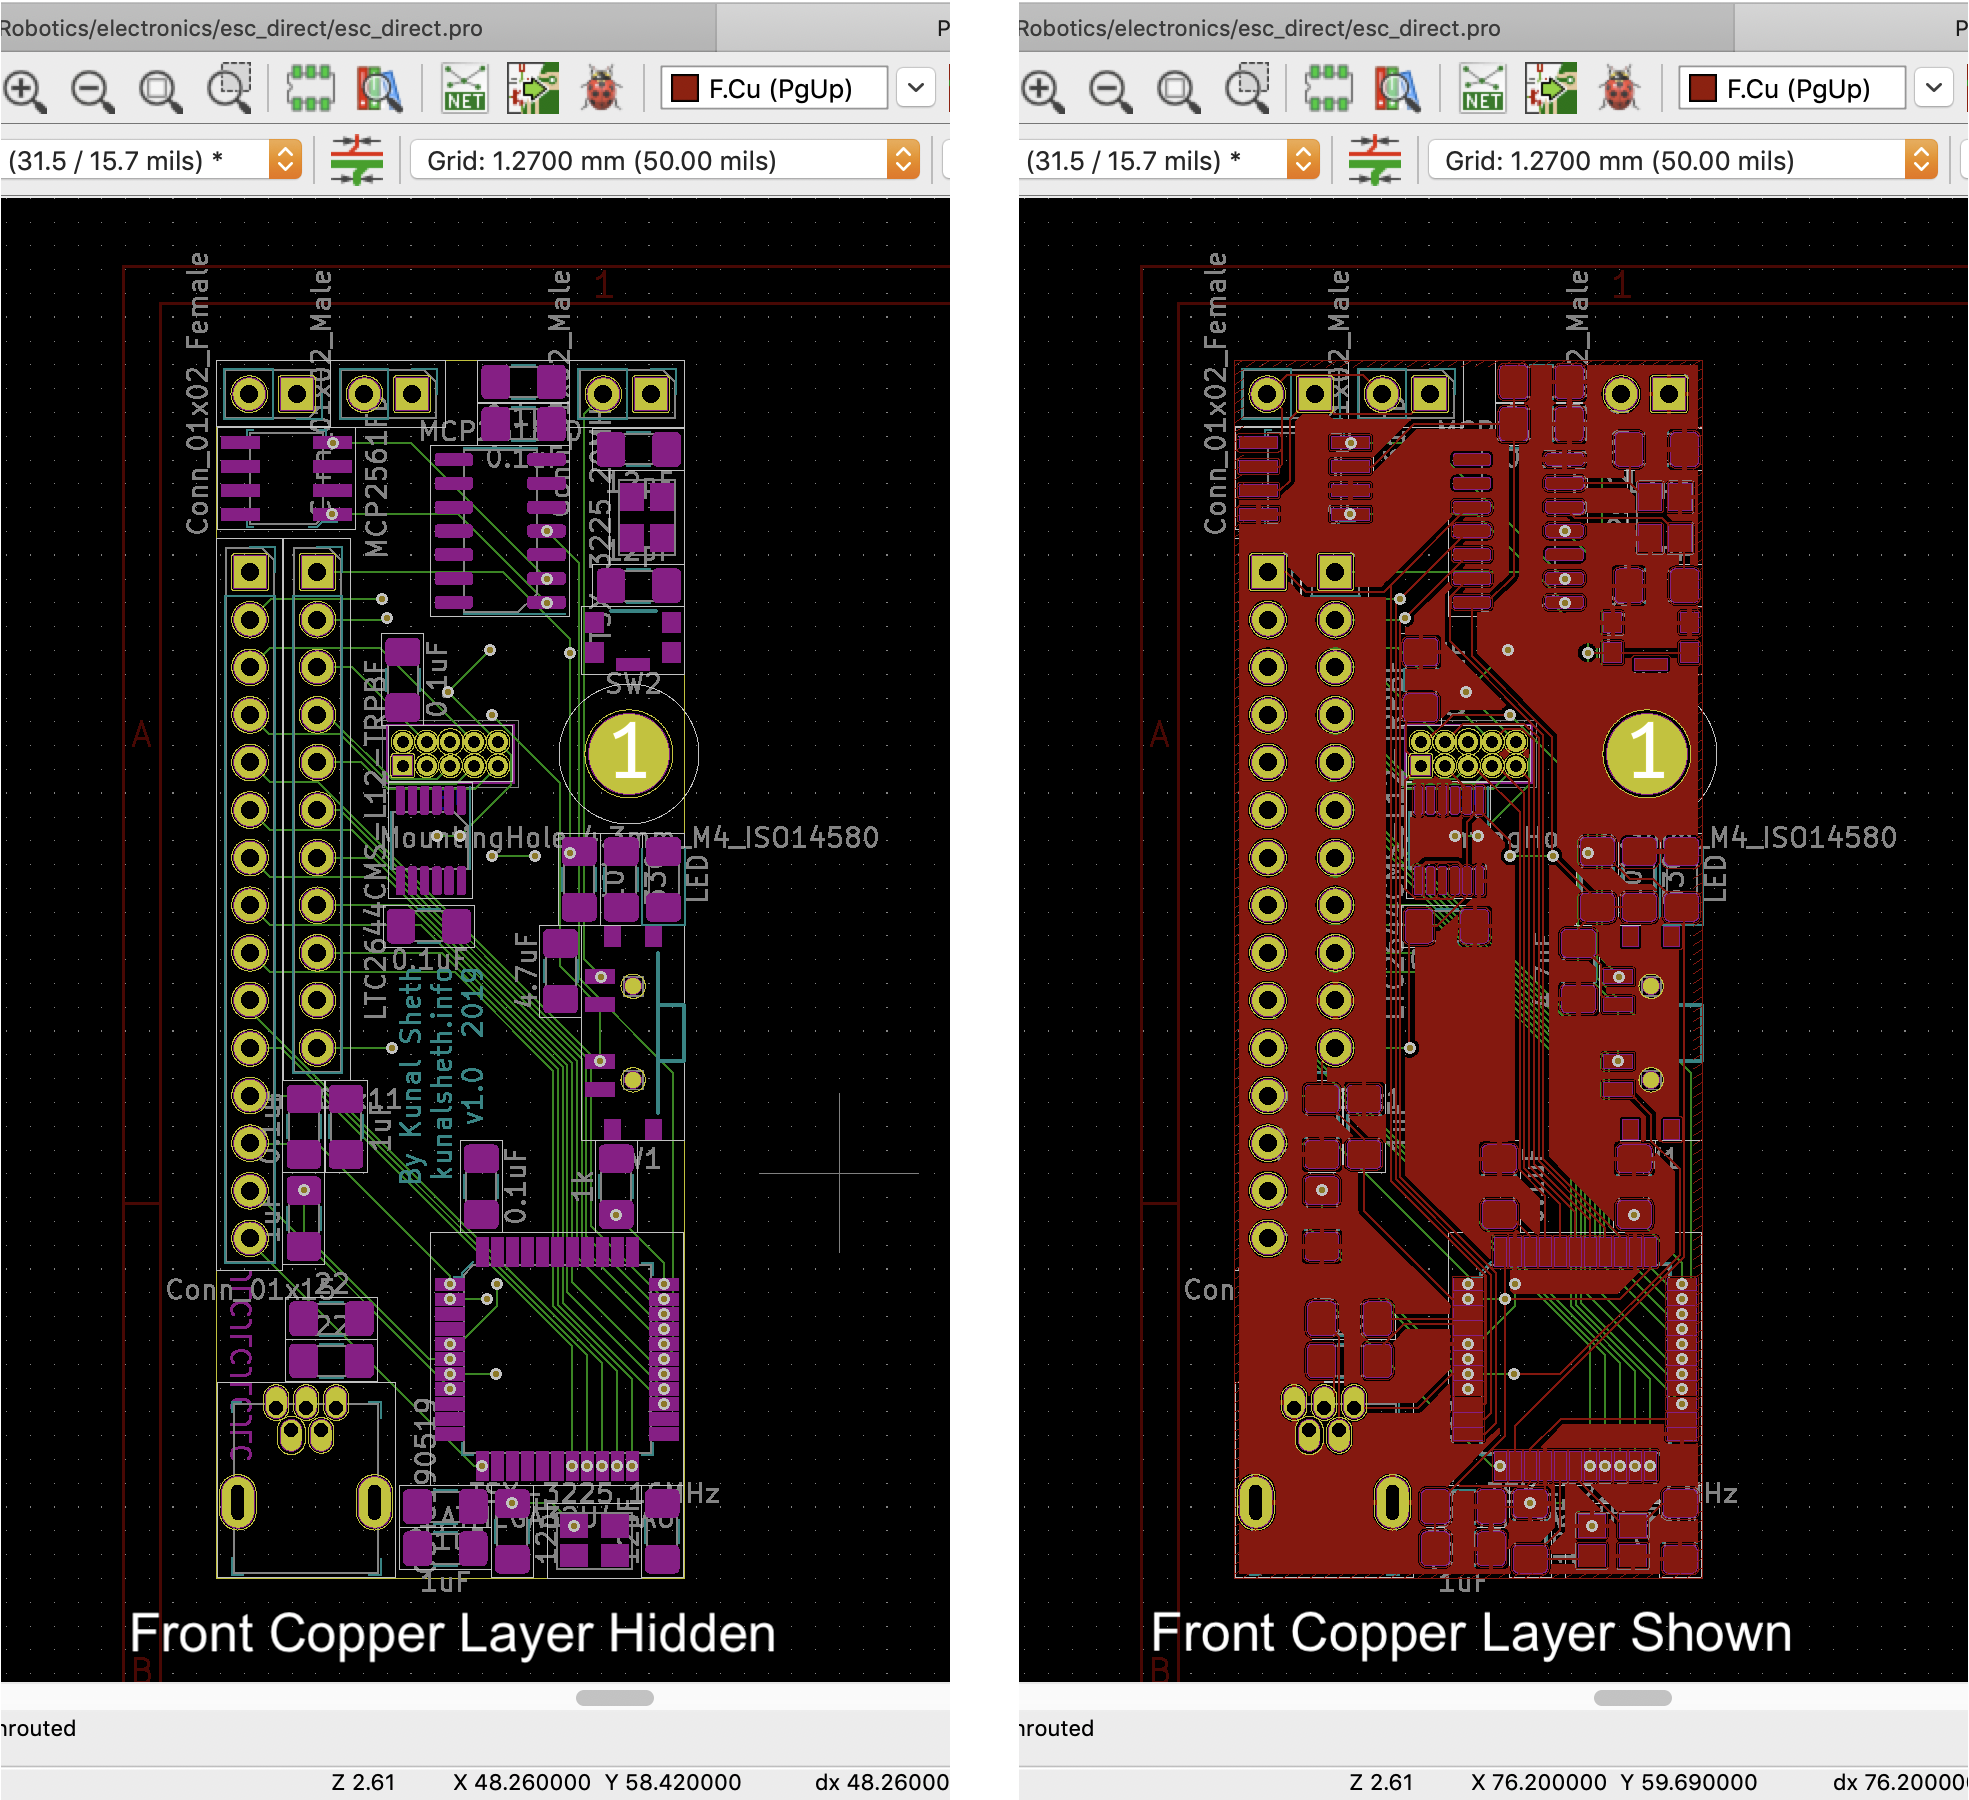Click Zoom to Fit in the right window
The width and height of the screenshot is (1969, 1800).
[x=1178, y=90]
